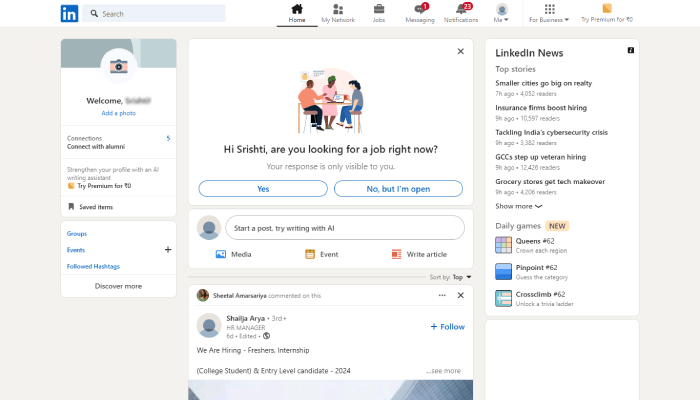The height and width of the screenshot is (400, 700).
Task: Read Smaller cities go big on realty
Action: [x=543, y=83]
